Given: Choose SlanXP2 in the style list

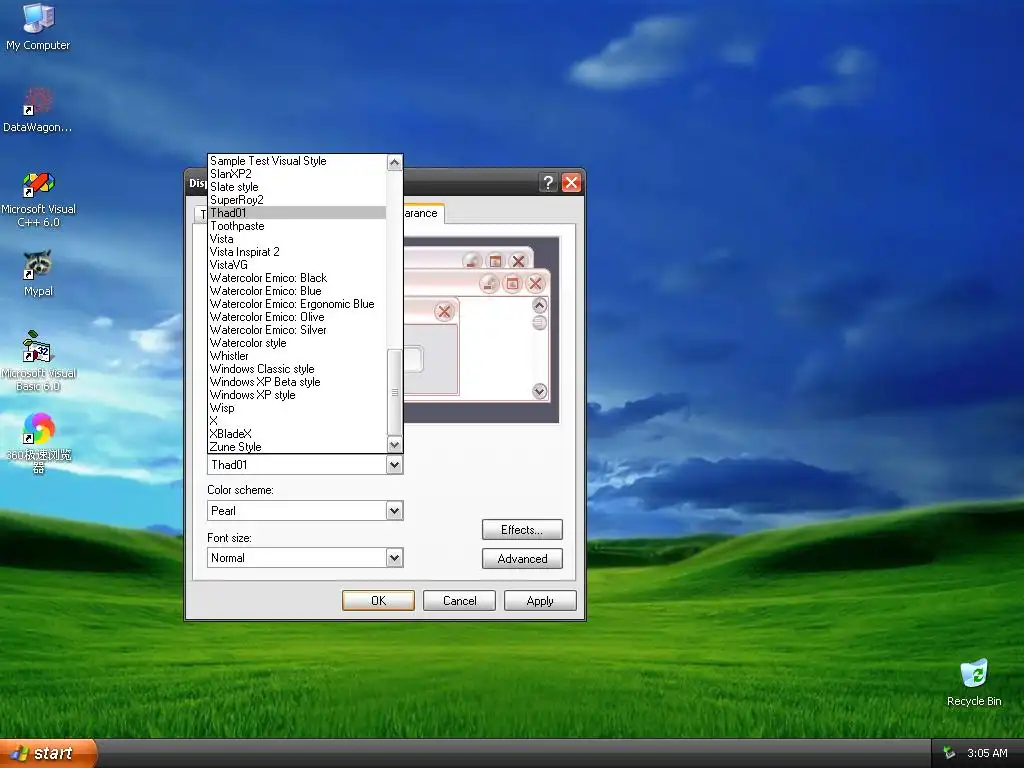Looking at the screenshot, I should click(x=297, y=174).
